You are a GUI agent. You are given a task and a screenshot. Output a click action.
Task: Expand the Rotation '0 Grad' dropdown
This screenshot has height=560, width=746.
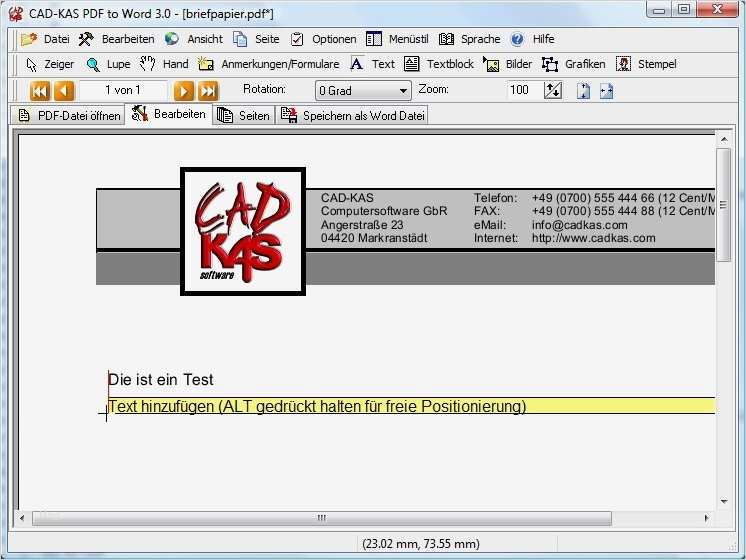click(402, 90)
